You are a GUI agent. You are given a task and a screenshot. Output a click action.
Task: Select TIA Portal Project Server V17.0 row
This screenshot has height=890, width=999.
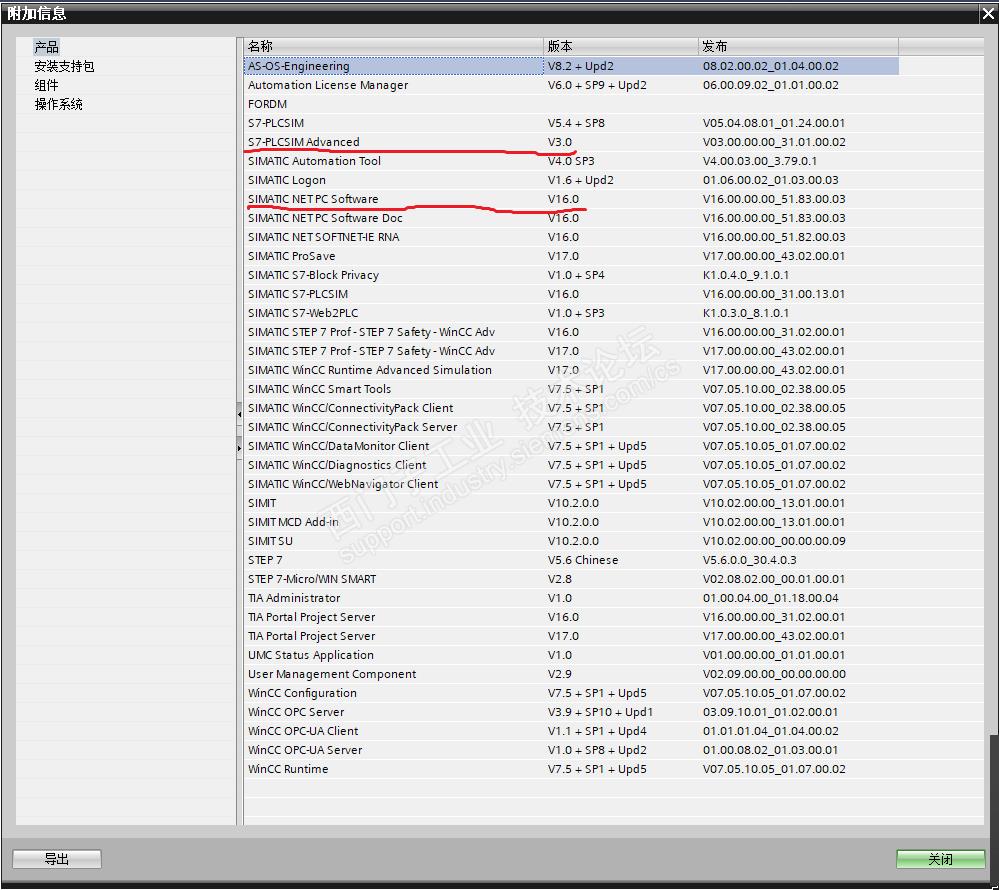pyautogui.click(x=571, y=636)
